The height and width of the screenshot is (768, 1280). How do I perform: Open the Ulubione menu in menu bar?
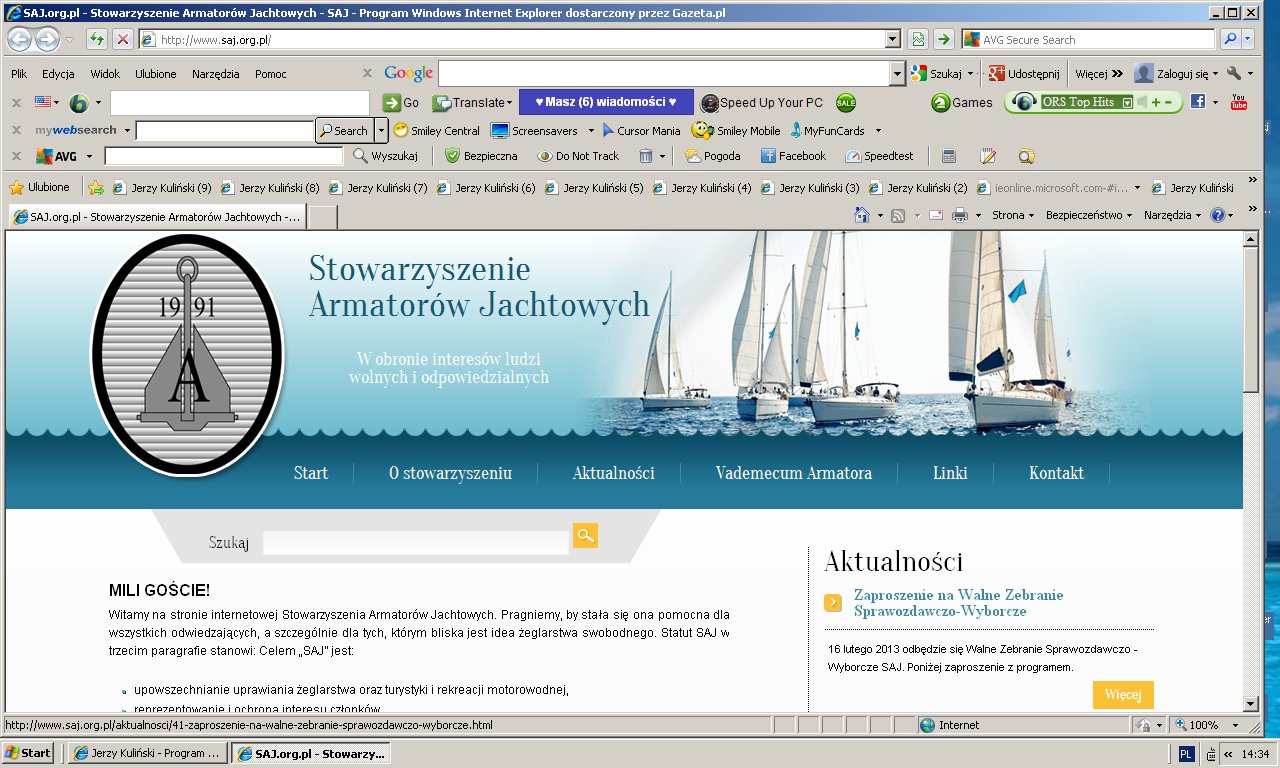click(155, 74)
